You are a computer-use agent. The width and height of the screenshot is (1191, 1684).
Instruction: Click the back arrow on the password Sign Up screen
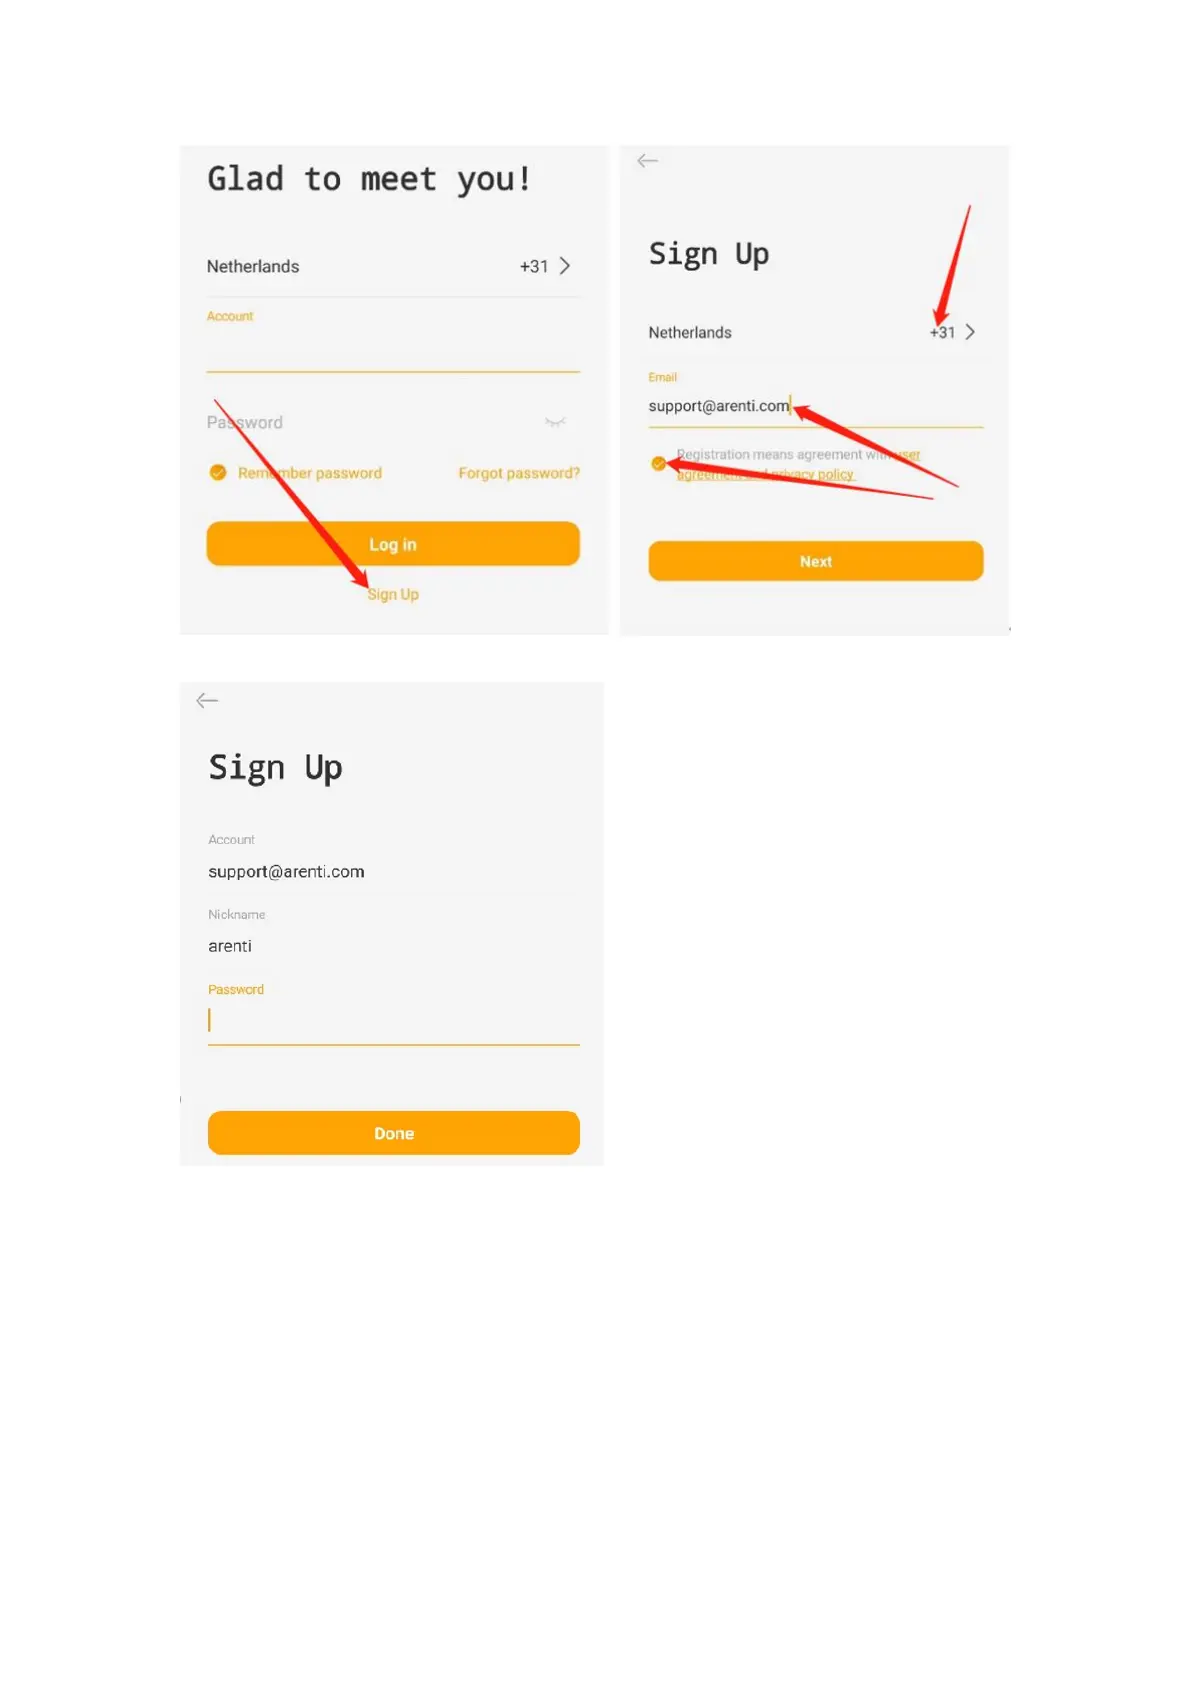(x=207, y=700)
